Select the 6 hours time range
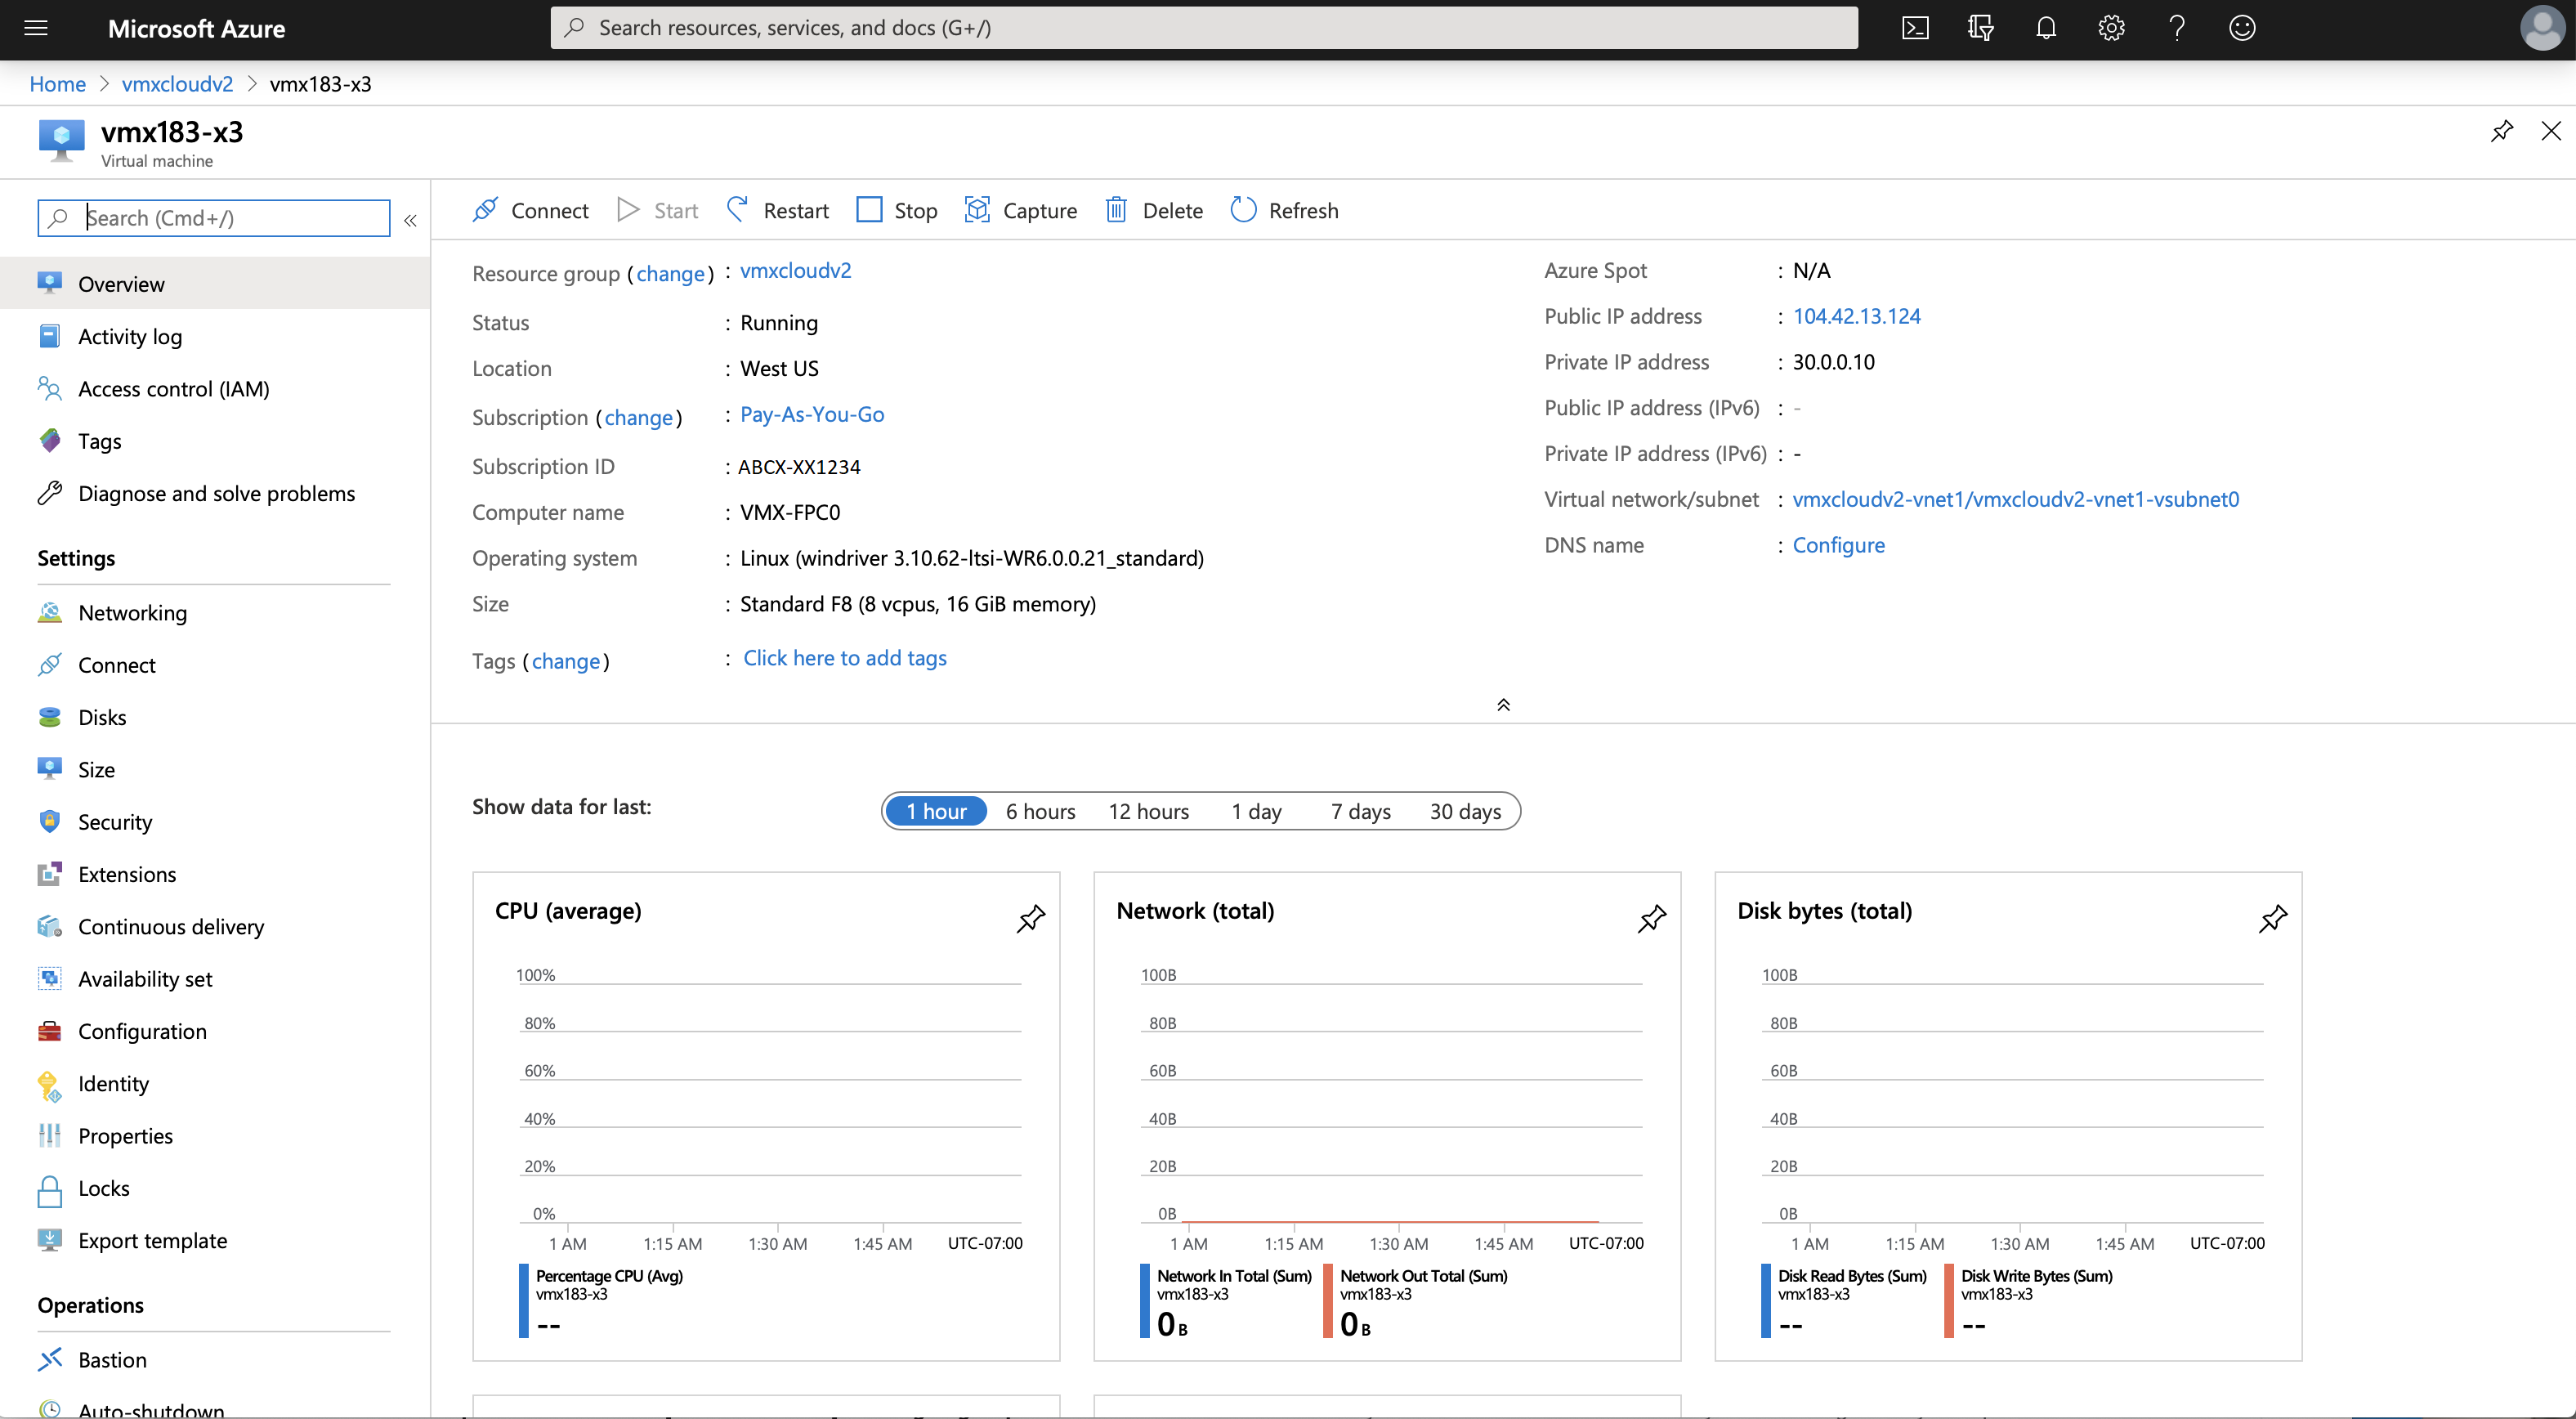The image size is (2576, 1419). [x=1040, y=811]
